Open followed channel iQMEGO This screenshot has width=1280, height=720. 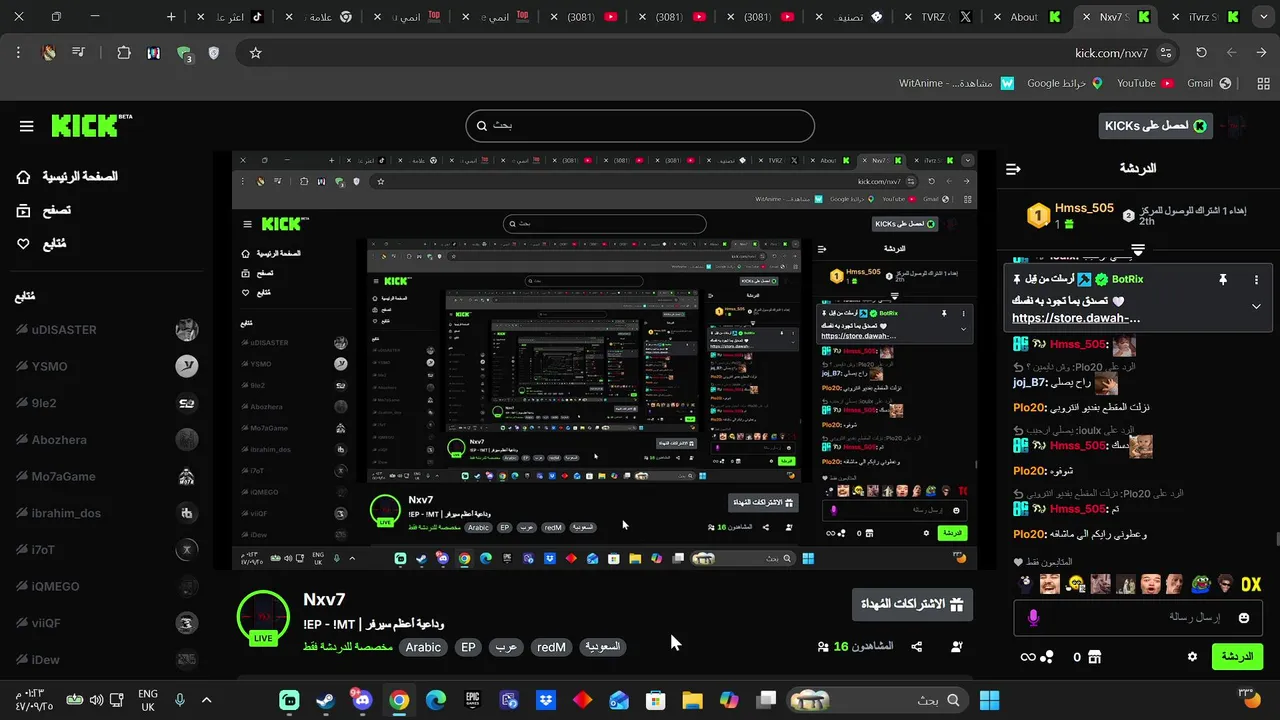tap(105, 587)
